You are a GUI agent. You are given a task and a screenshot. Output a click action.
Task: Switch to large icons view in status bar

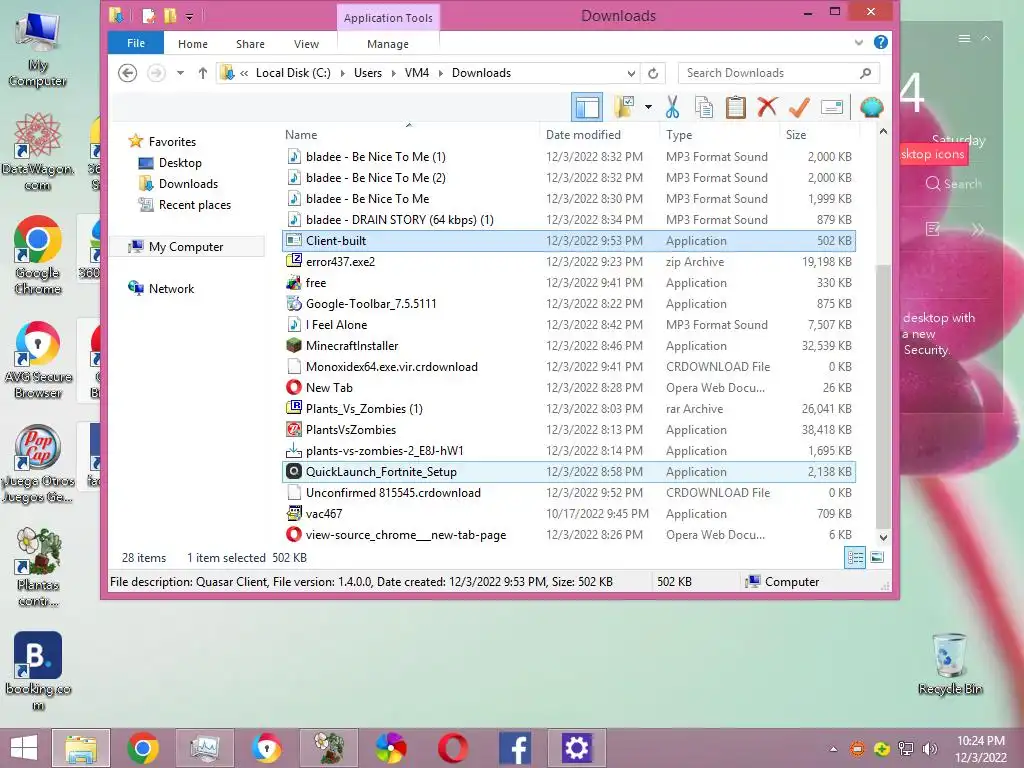tap(877, 557)
